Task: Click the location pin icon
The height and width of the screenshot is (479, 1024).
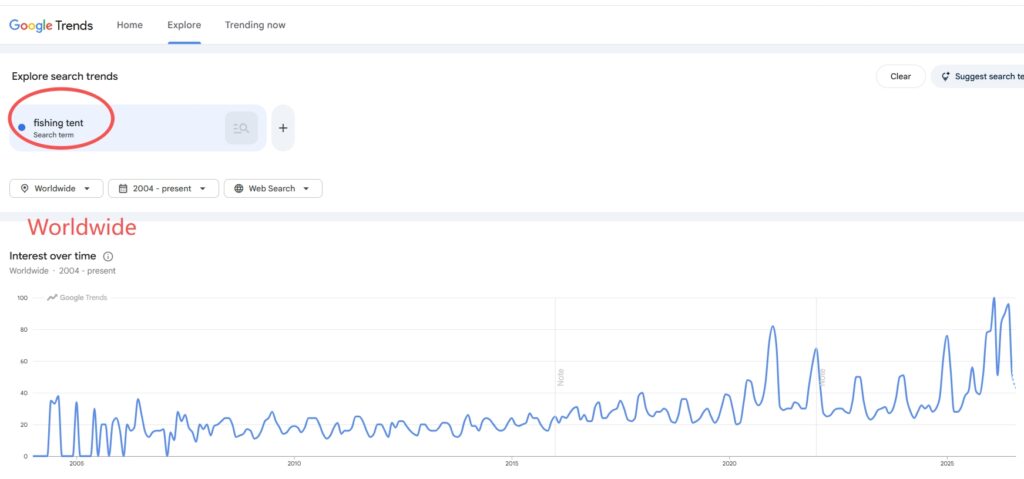Action: [x=25, y=188]
